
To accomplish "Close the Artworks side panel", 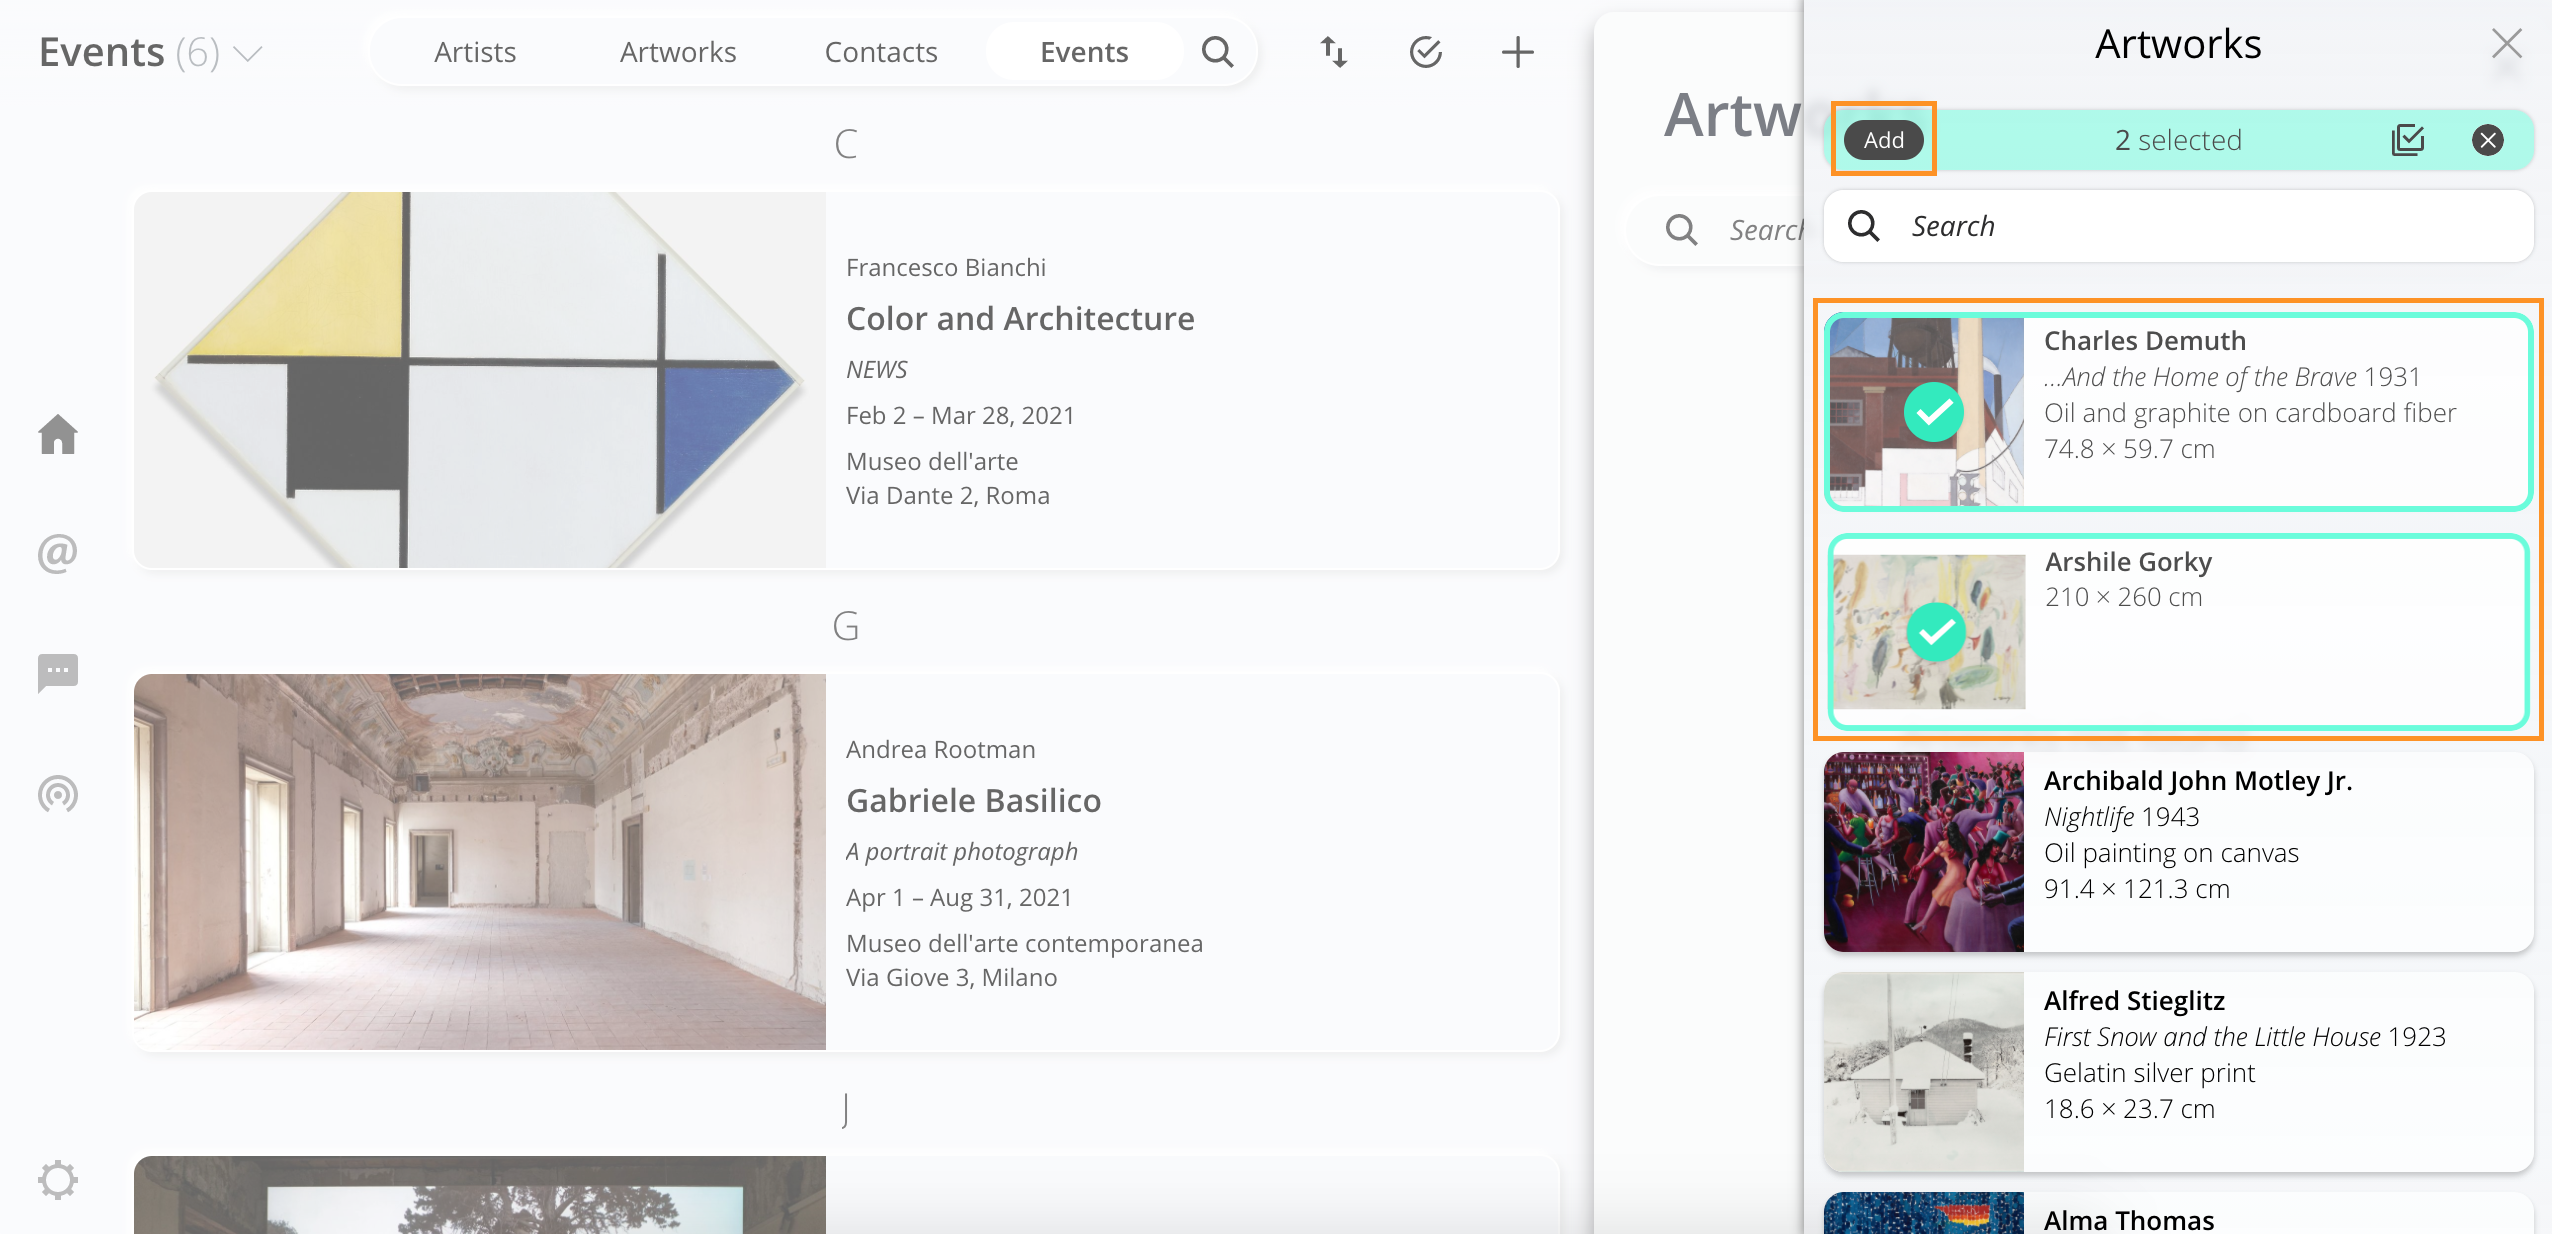I will pyautogui.click(x=2506, y=43).
